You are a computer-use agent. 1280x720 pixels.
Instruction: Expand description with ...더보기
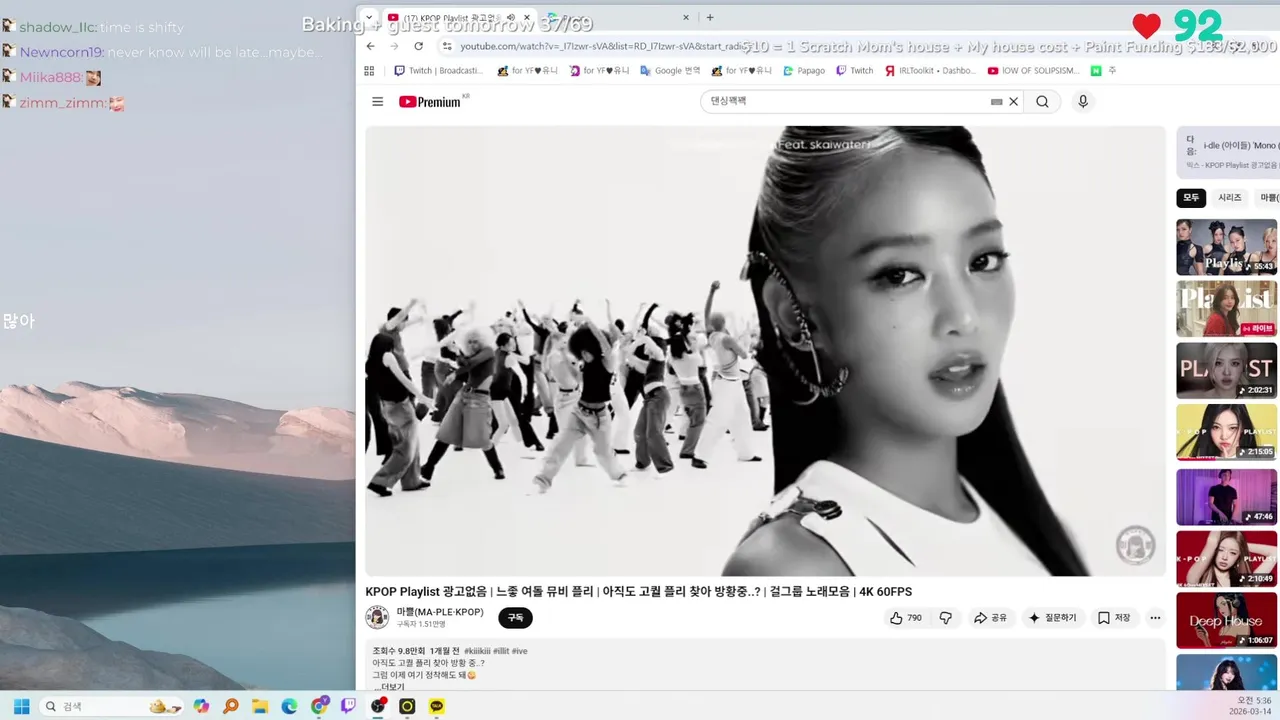(x=389, y=687)
